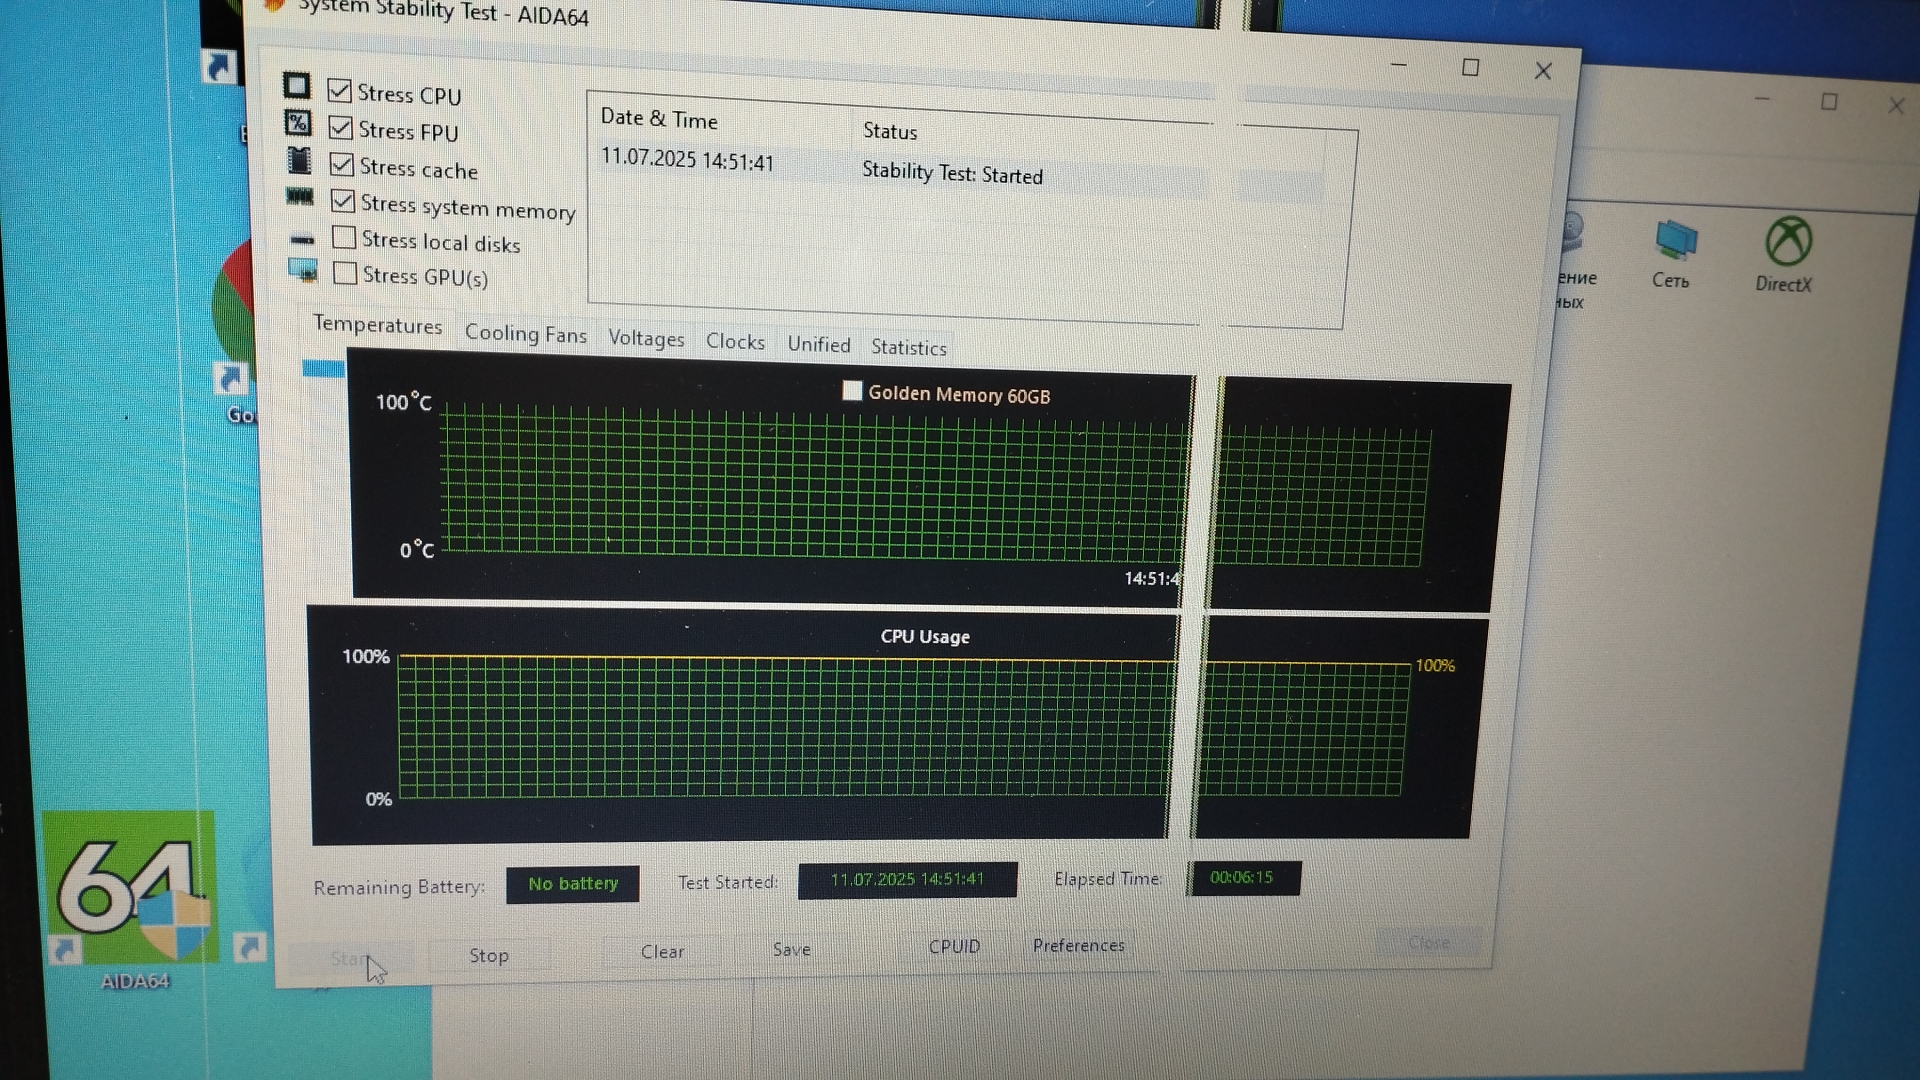1920x1080 pixels.
Task: Switch to the Voltages tab
Action: click(x=646, y=338)
